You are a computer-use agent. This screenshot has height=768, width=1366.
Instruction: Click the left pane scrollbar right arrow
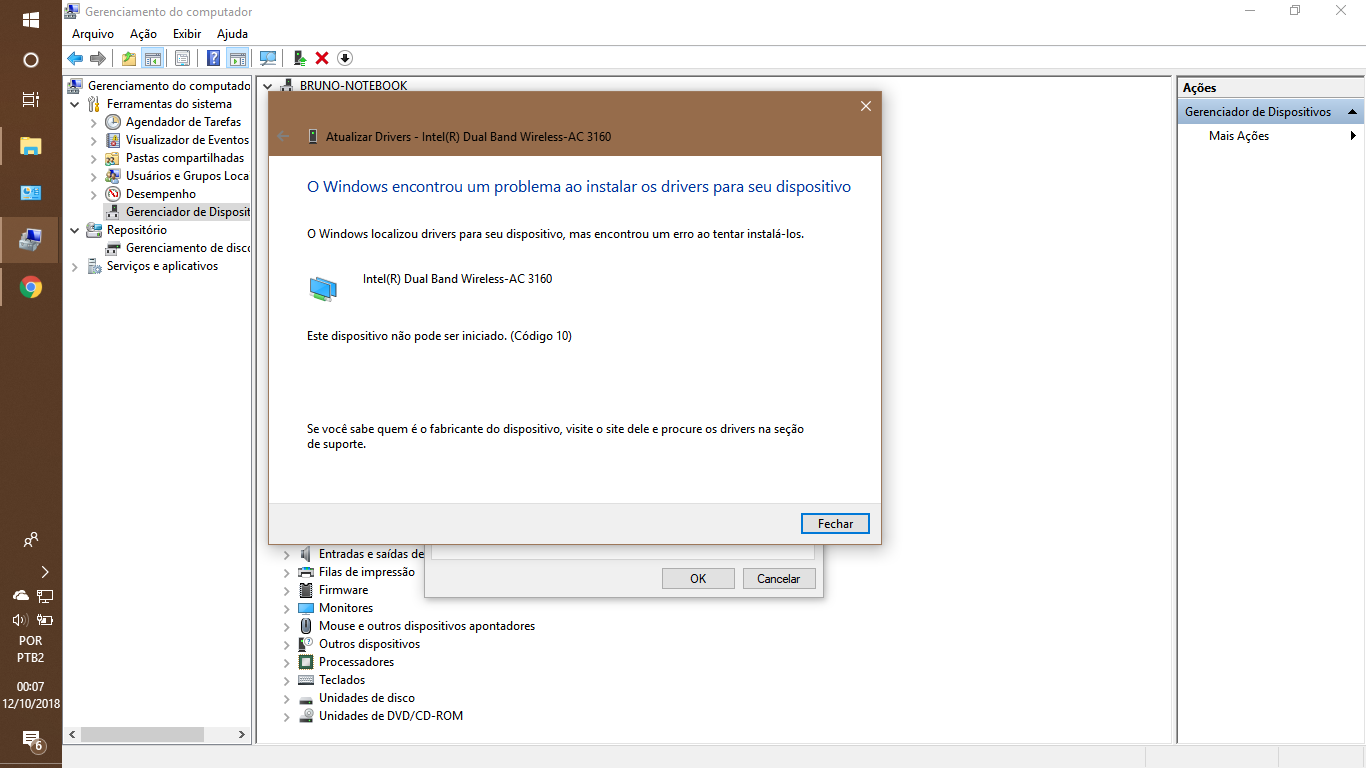pyautogui.click(x=243, y=734)
